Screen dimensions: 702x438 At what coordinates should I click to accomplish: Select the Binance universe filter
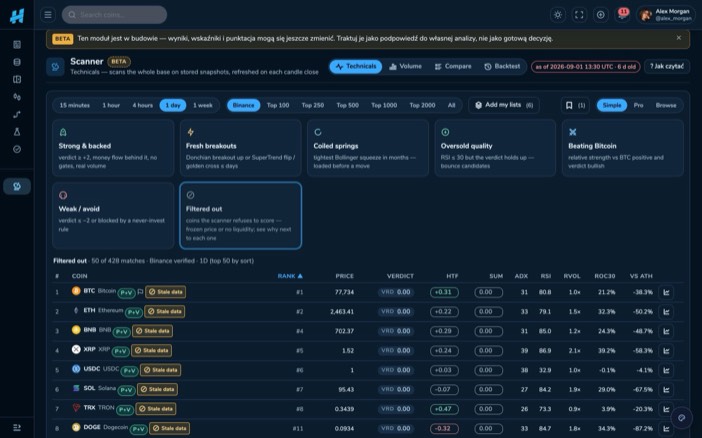point(244,105)
